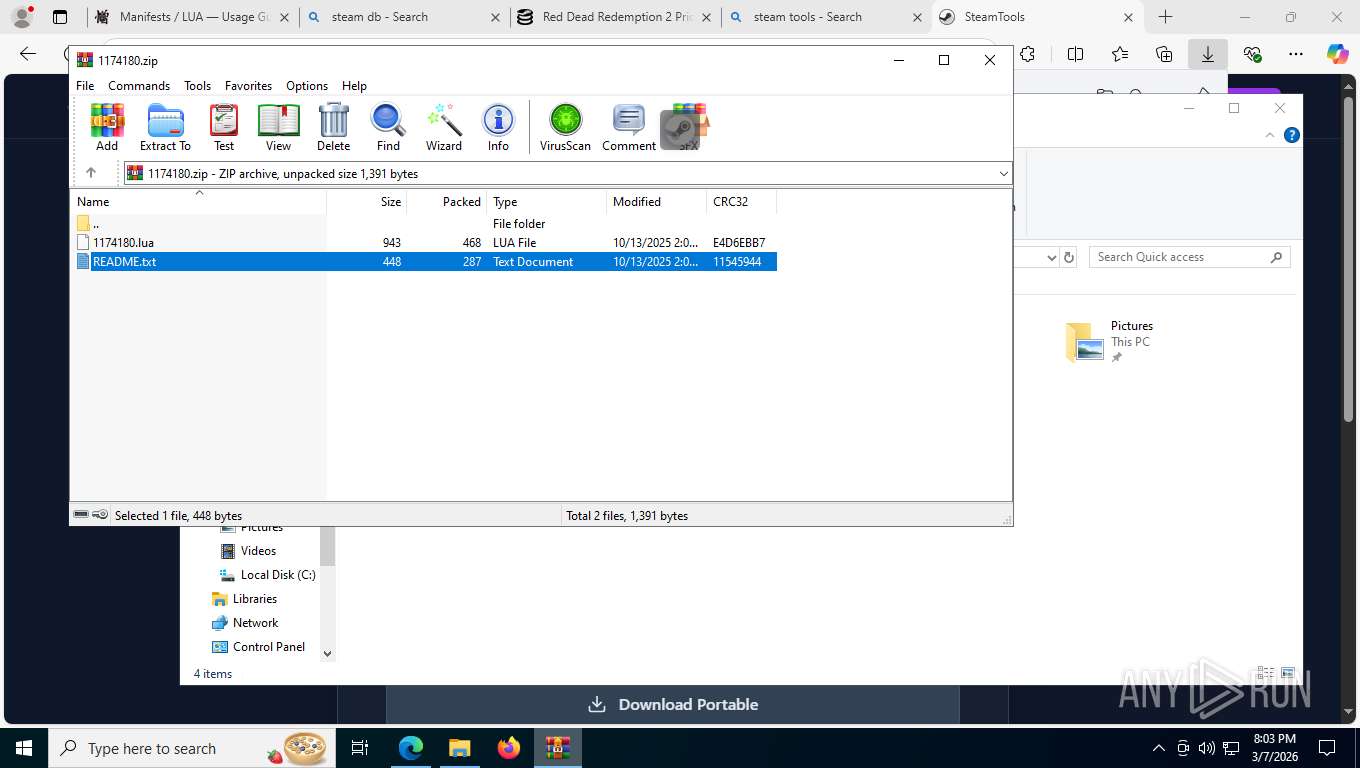Screen dimensions: 1360x768
Task: Select Videos in the Explorer navigation pane
Action: pyautogui.click(x=258, y=551)
